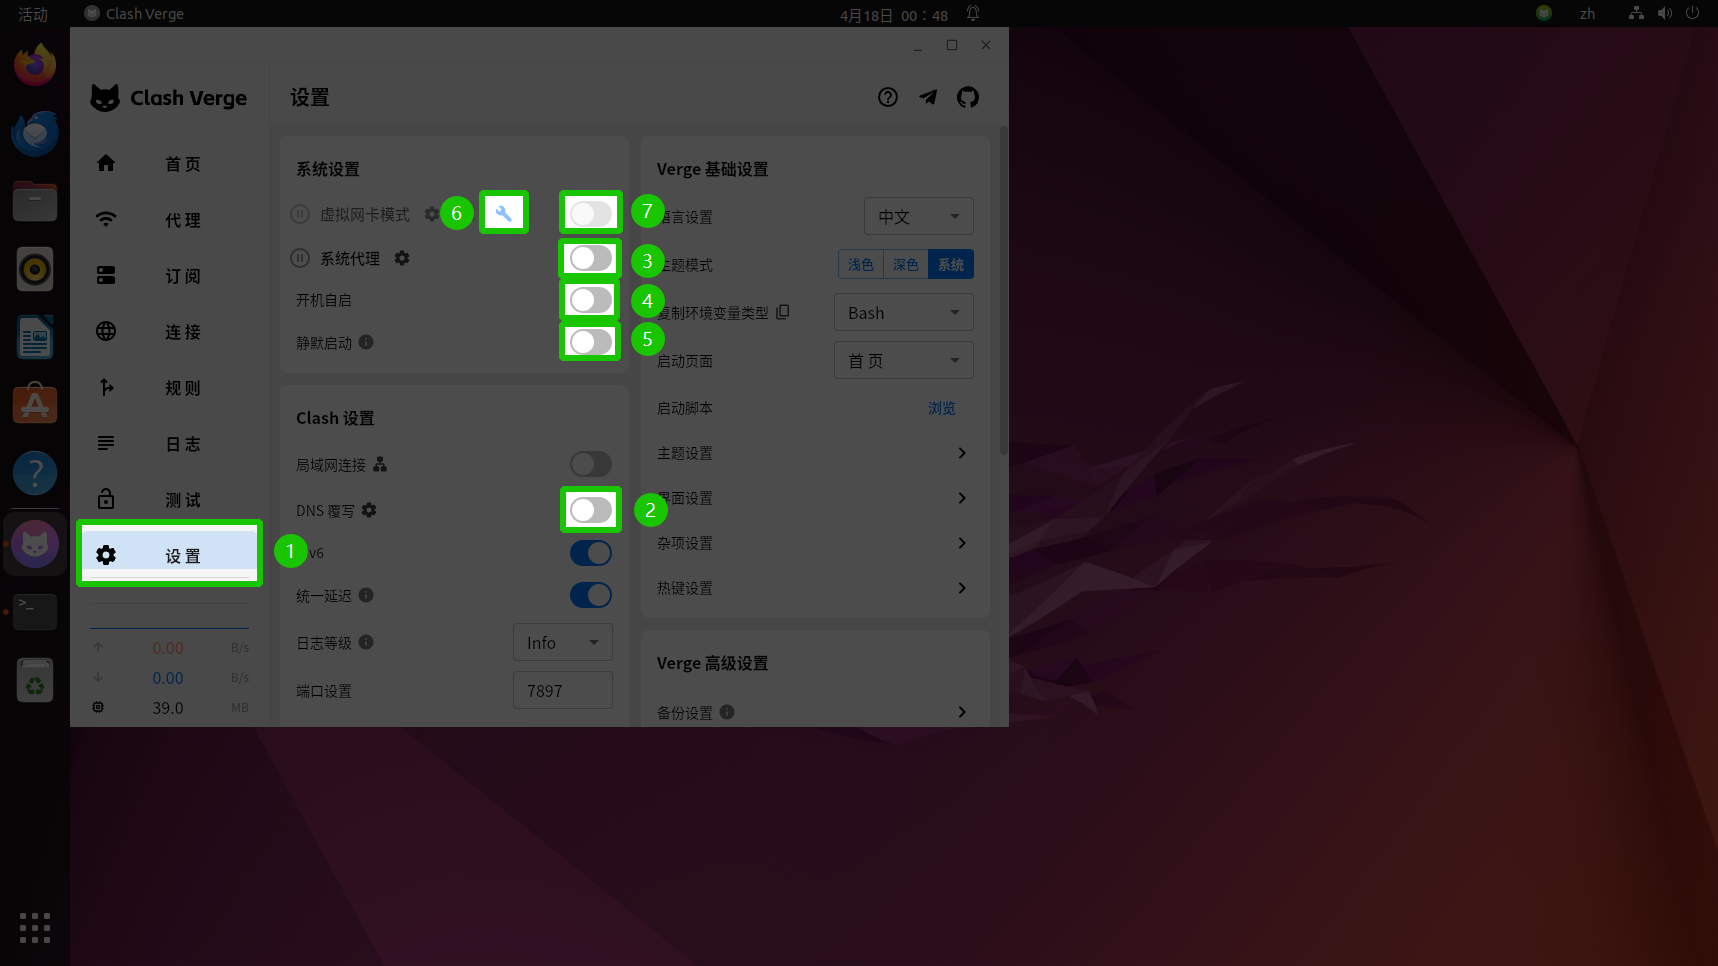Click the pause icon beside 虚拟网卡模式
The width and height of the screenshot is (1718, 966).
point(300,214)
